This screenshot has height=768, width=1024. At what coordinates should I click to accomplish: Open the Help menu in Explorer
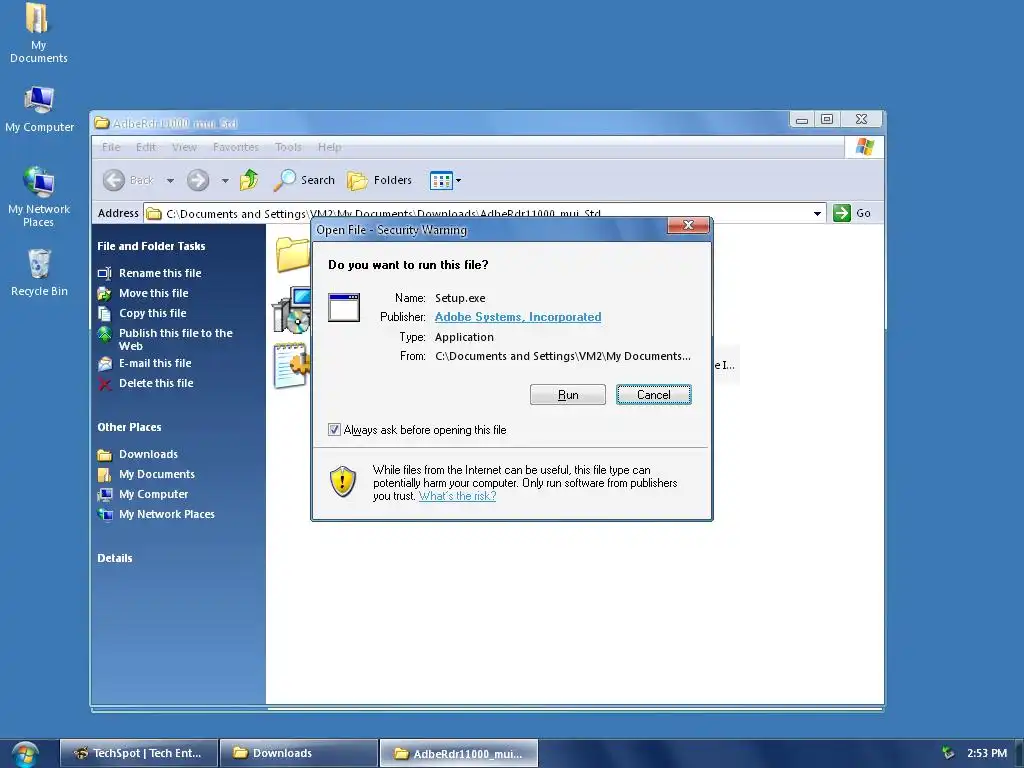(330, 147)
